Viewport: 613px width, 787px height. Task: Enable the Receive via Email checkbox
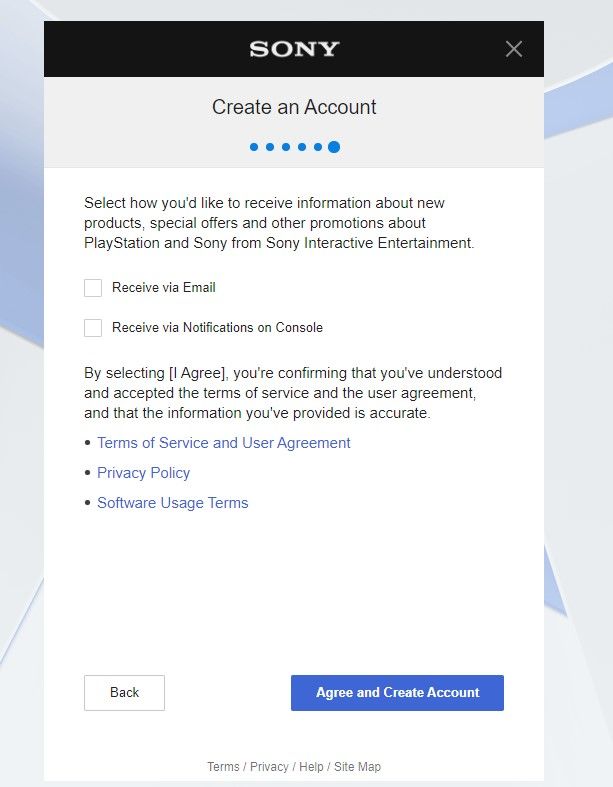(x=93, y=288)
